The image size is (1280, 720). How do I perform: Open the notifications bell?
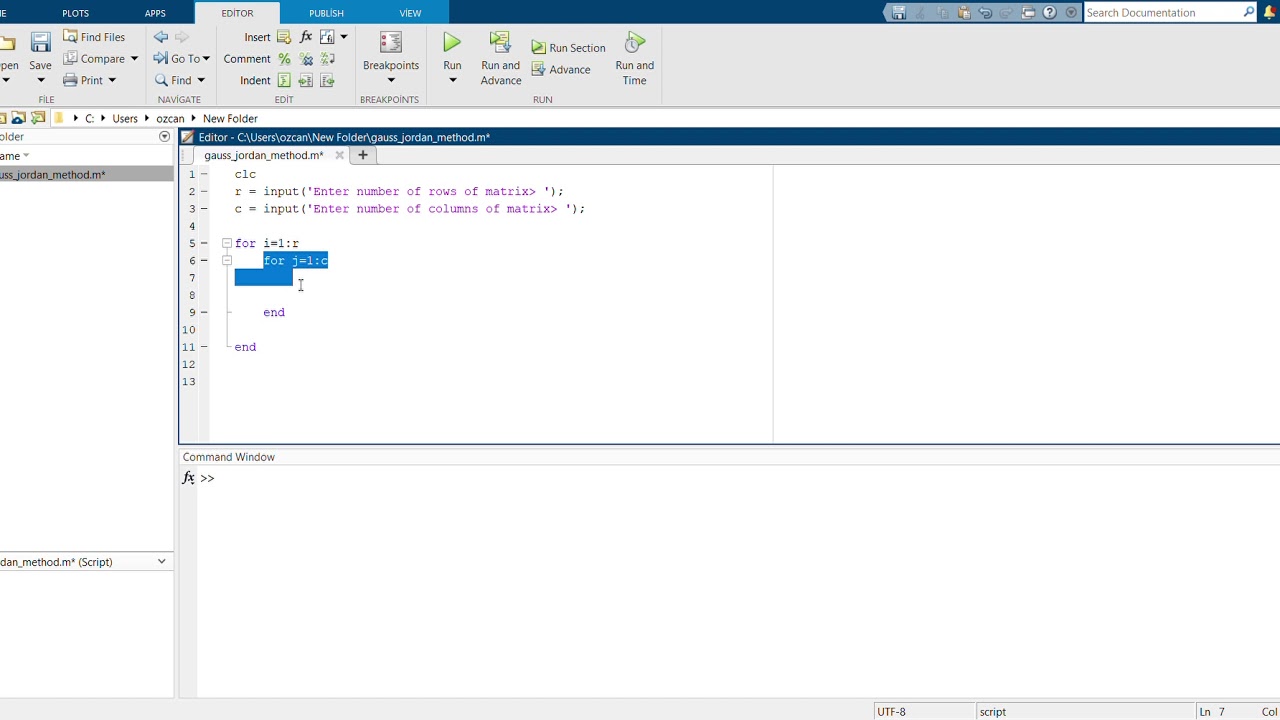[x=1270, y=13]
